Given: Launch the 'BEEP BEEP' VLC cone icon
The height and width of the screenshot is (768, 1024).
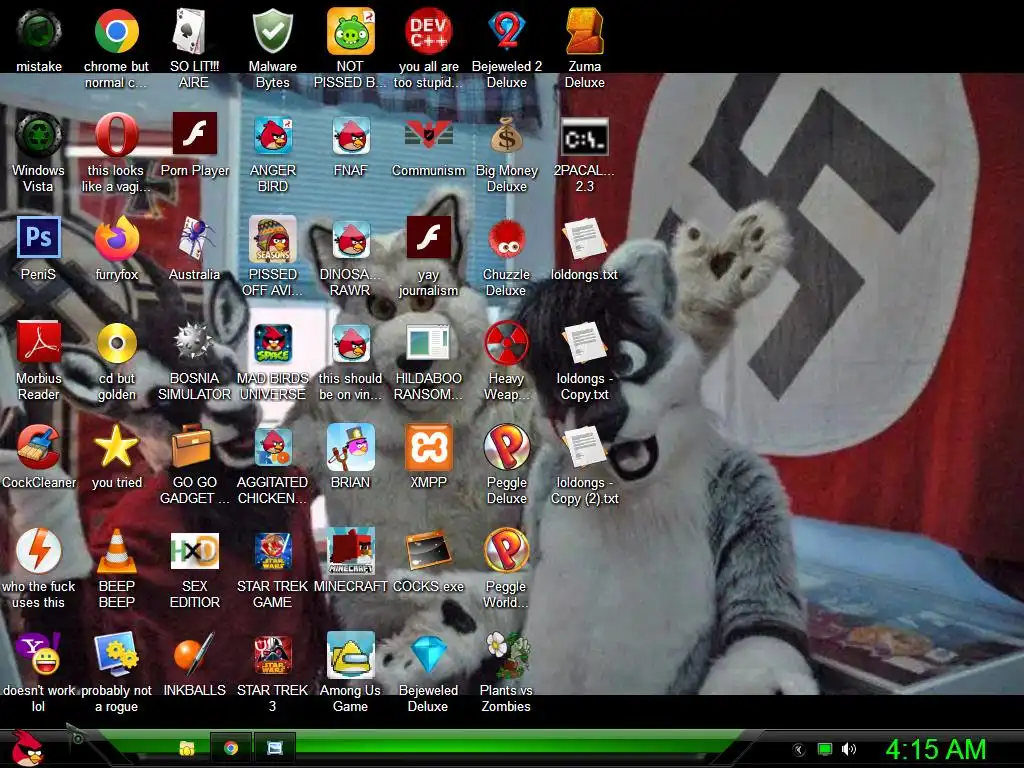Looking at the screenshot, I should (116, 551).
